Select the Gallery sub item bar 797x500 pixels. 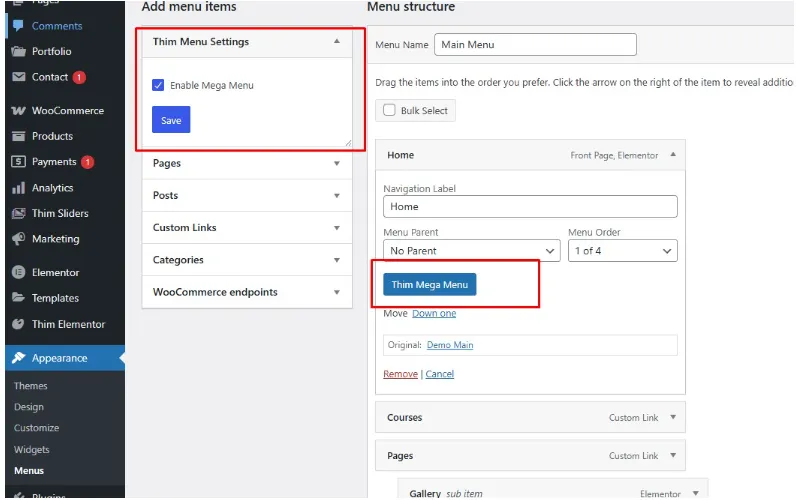click(x=553, y=490)
